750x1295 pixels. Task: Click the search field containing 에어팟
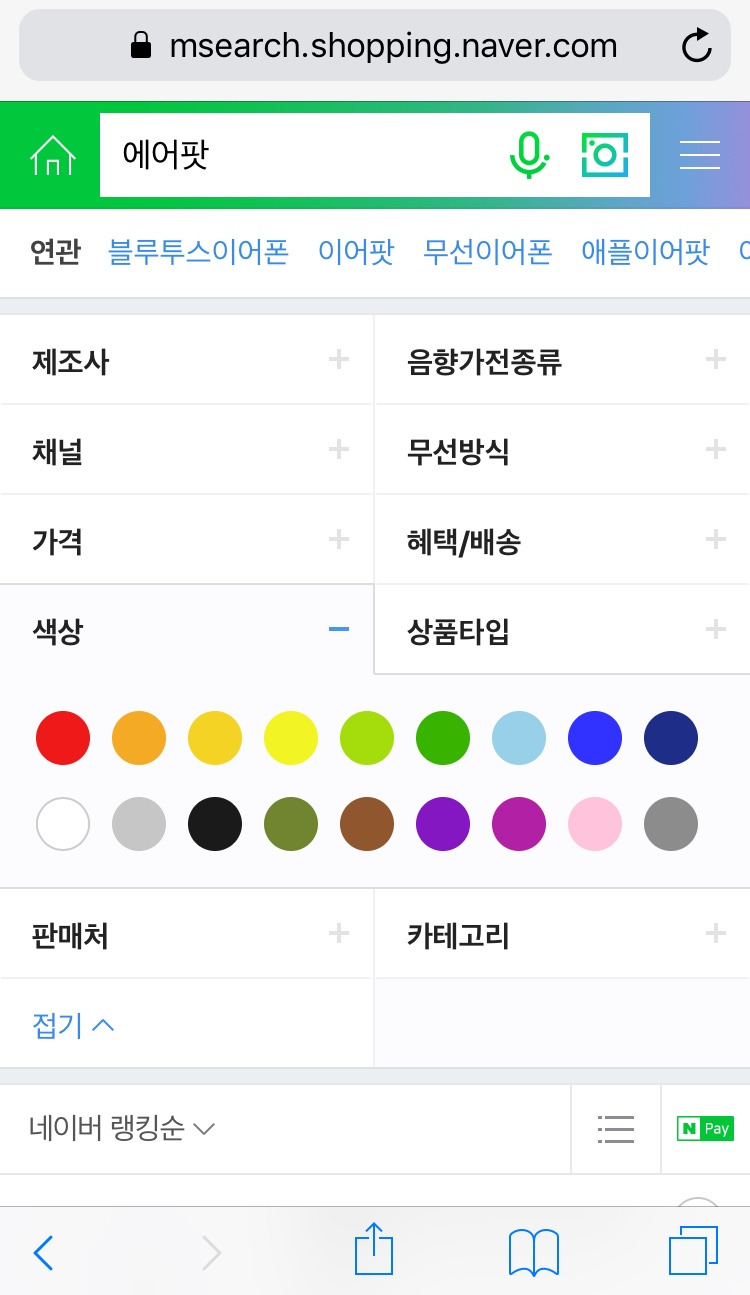point(300,155)
